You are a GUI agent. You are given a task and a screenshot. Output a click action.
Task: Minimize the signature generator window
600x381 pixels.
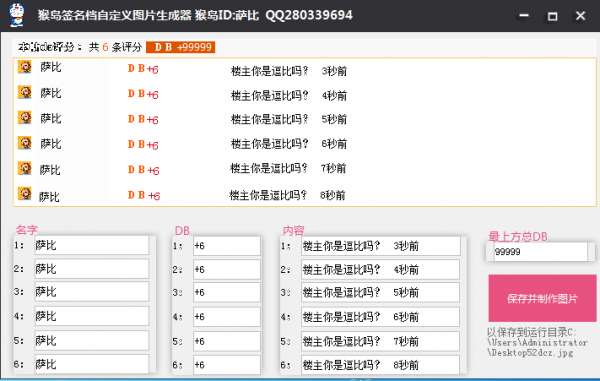524,16
